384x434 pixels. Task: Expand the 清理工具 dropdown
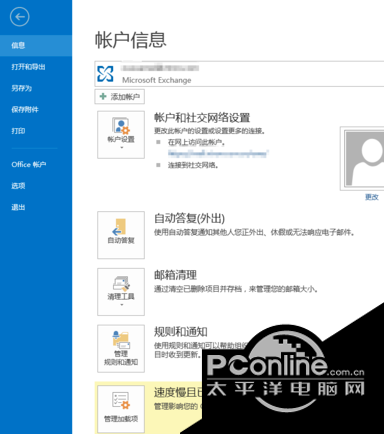[x=121, y=292]
